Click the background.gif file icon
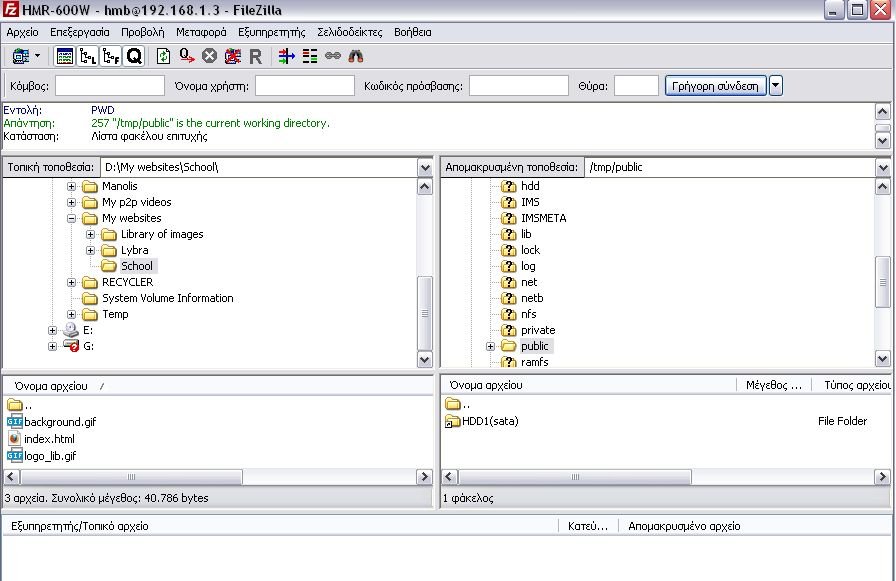 click(14, 422)
